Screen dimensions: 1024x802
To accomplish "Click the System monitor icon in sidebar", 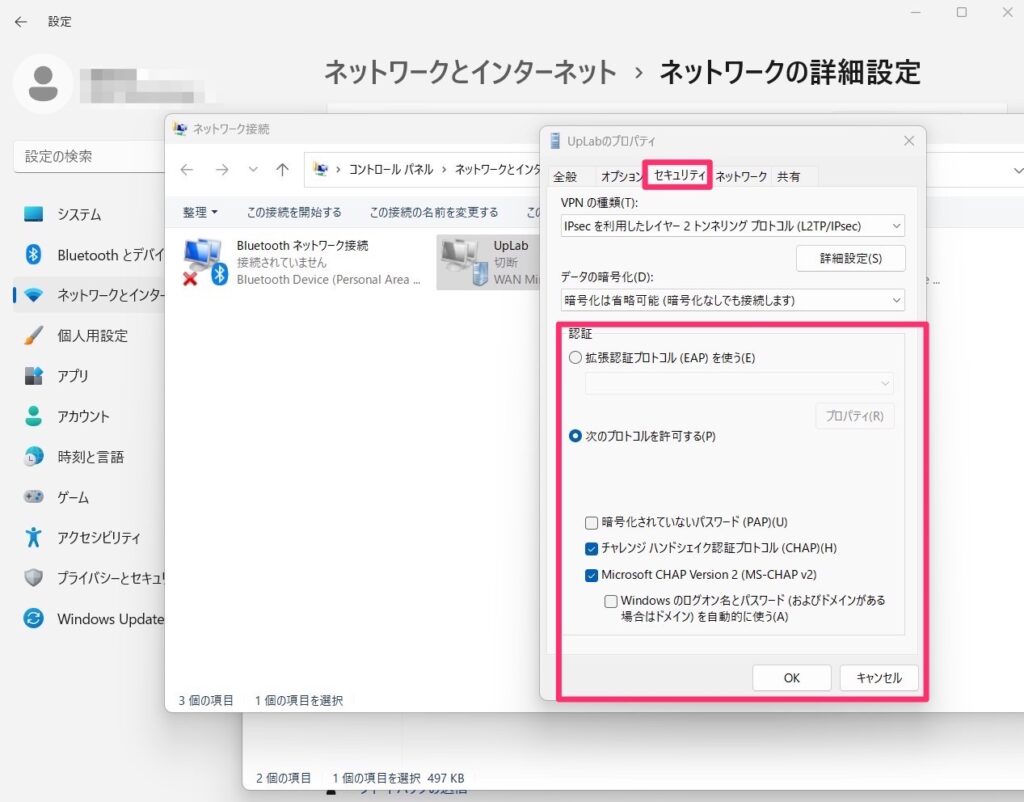I will coord(34,215).
